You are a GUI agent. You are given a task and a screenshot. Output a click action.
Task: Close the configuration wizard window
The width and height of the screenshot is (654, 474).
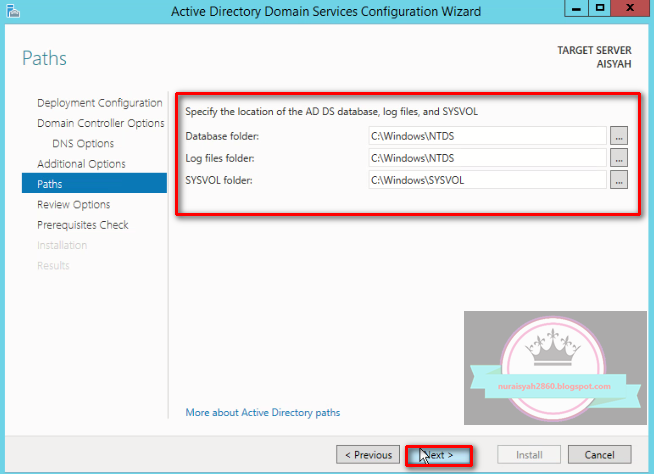631,8
